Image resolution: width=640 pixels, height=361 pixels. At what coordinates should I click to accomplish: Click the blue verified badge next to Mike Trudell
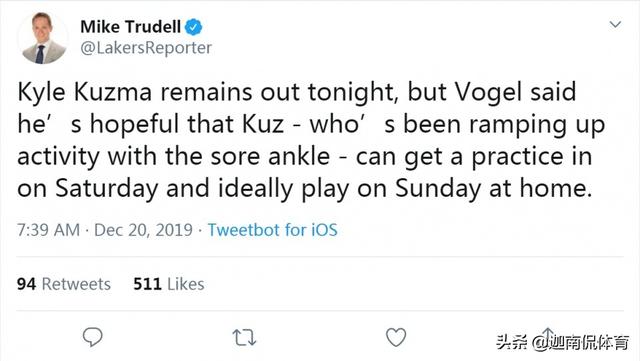[193, 27]
